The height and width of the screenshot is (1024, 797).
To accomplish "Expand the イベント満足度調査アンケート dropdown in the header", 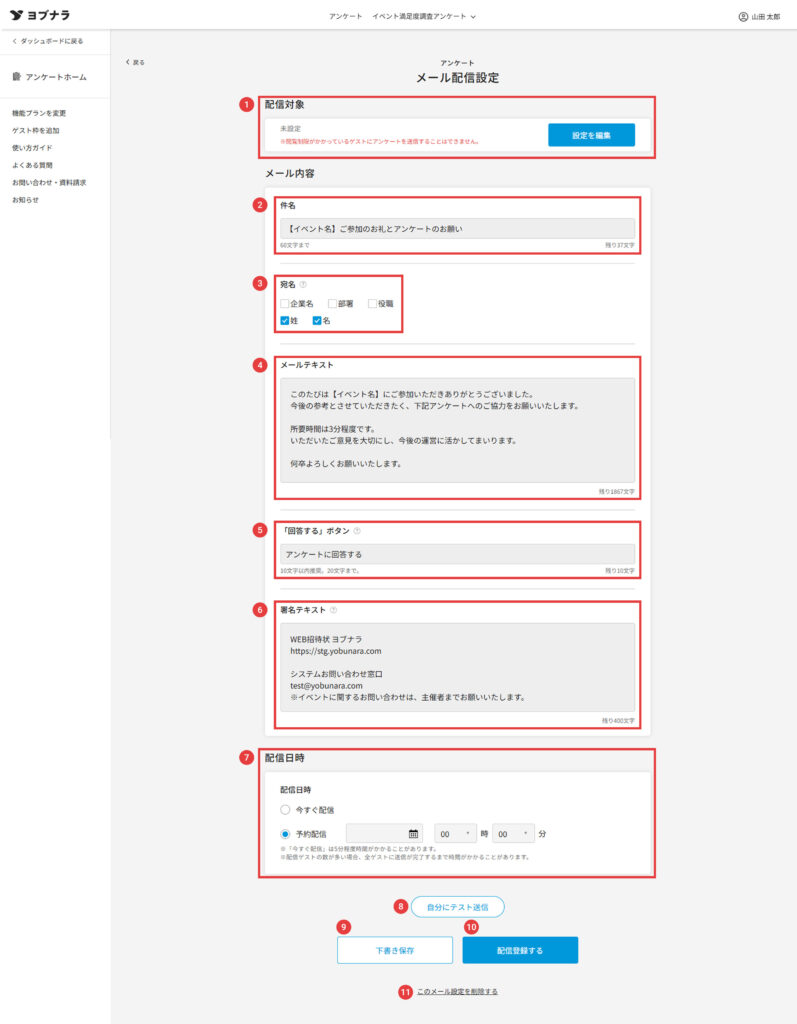I will (x=424, y=17).
